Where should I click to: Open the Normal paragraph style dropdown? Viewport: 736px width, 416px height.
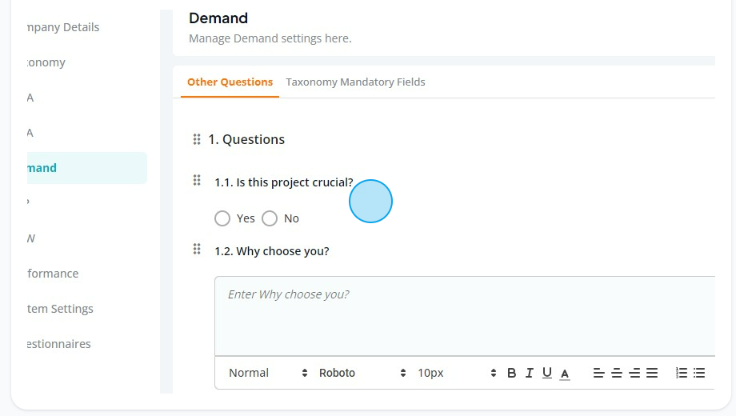[x=268, y=373]
